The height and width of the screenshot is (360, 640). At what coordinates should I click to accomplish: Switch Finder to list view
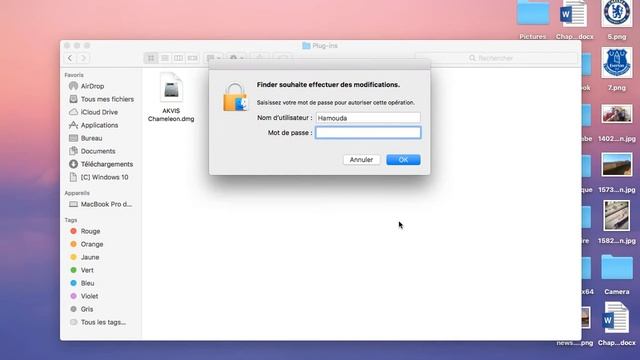pyautogui.click(x=165, y=58)
